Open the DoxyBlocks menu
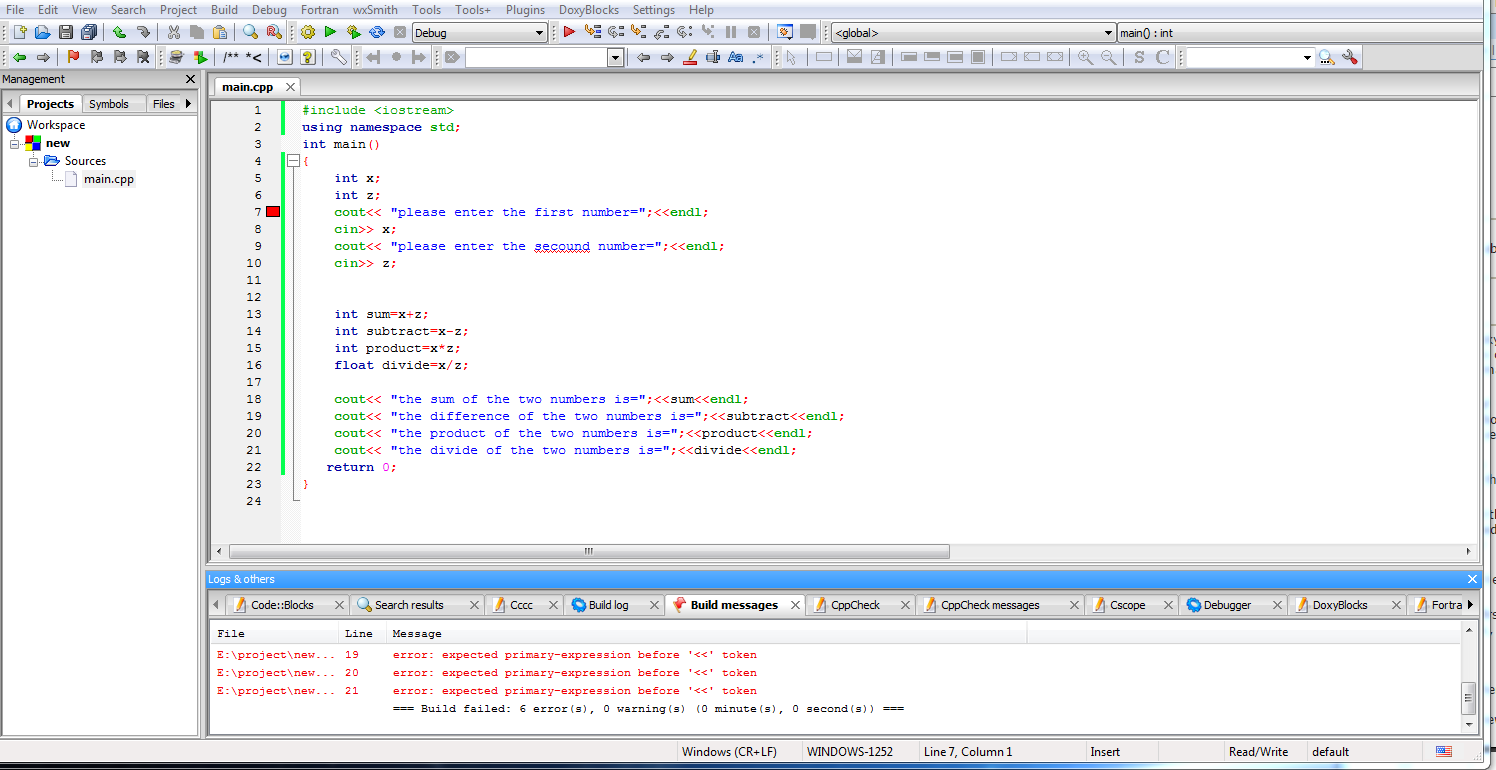Screen dimensions: 1496x770 [x=588, y=10]
